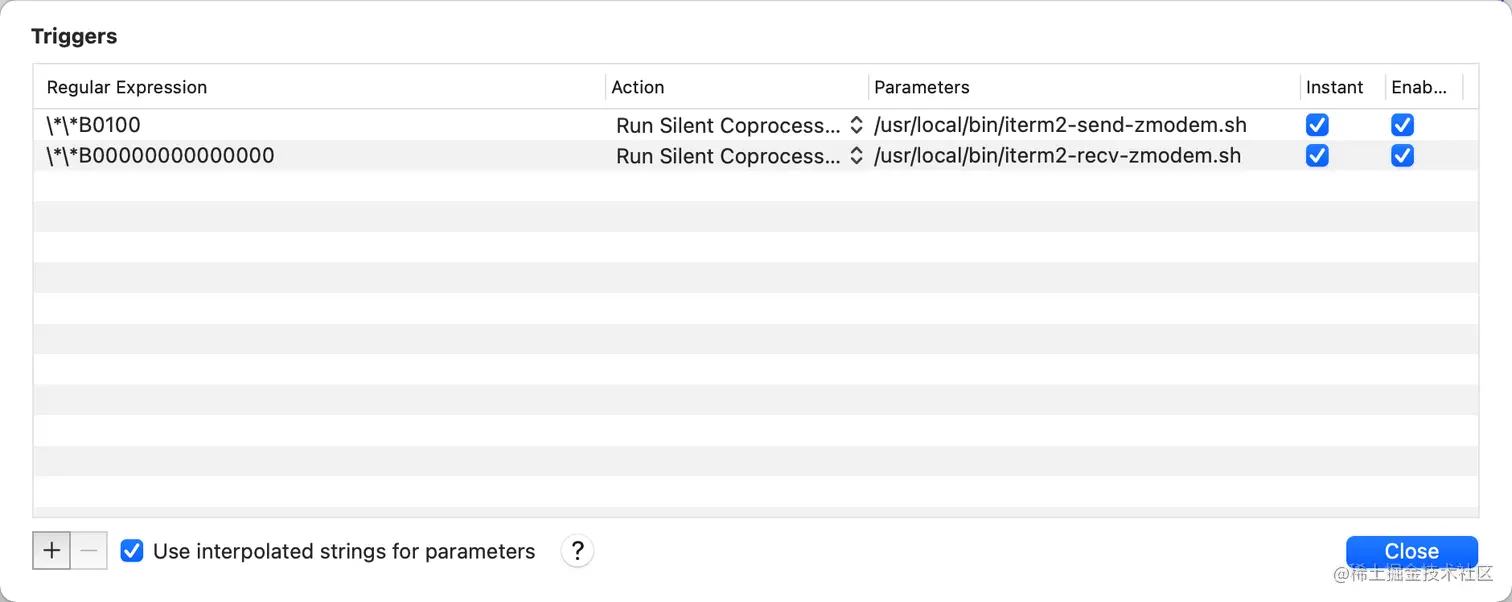Toggle Instant checkbox for recv-zmodem trigger
The width and height of the screenshot is (1512, 602).
click(1317, 156)
